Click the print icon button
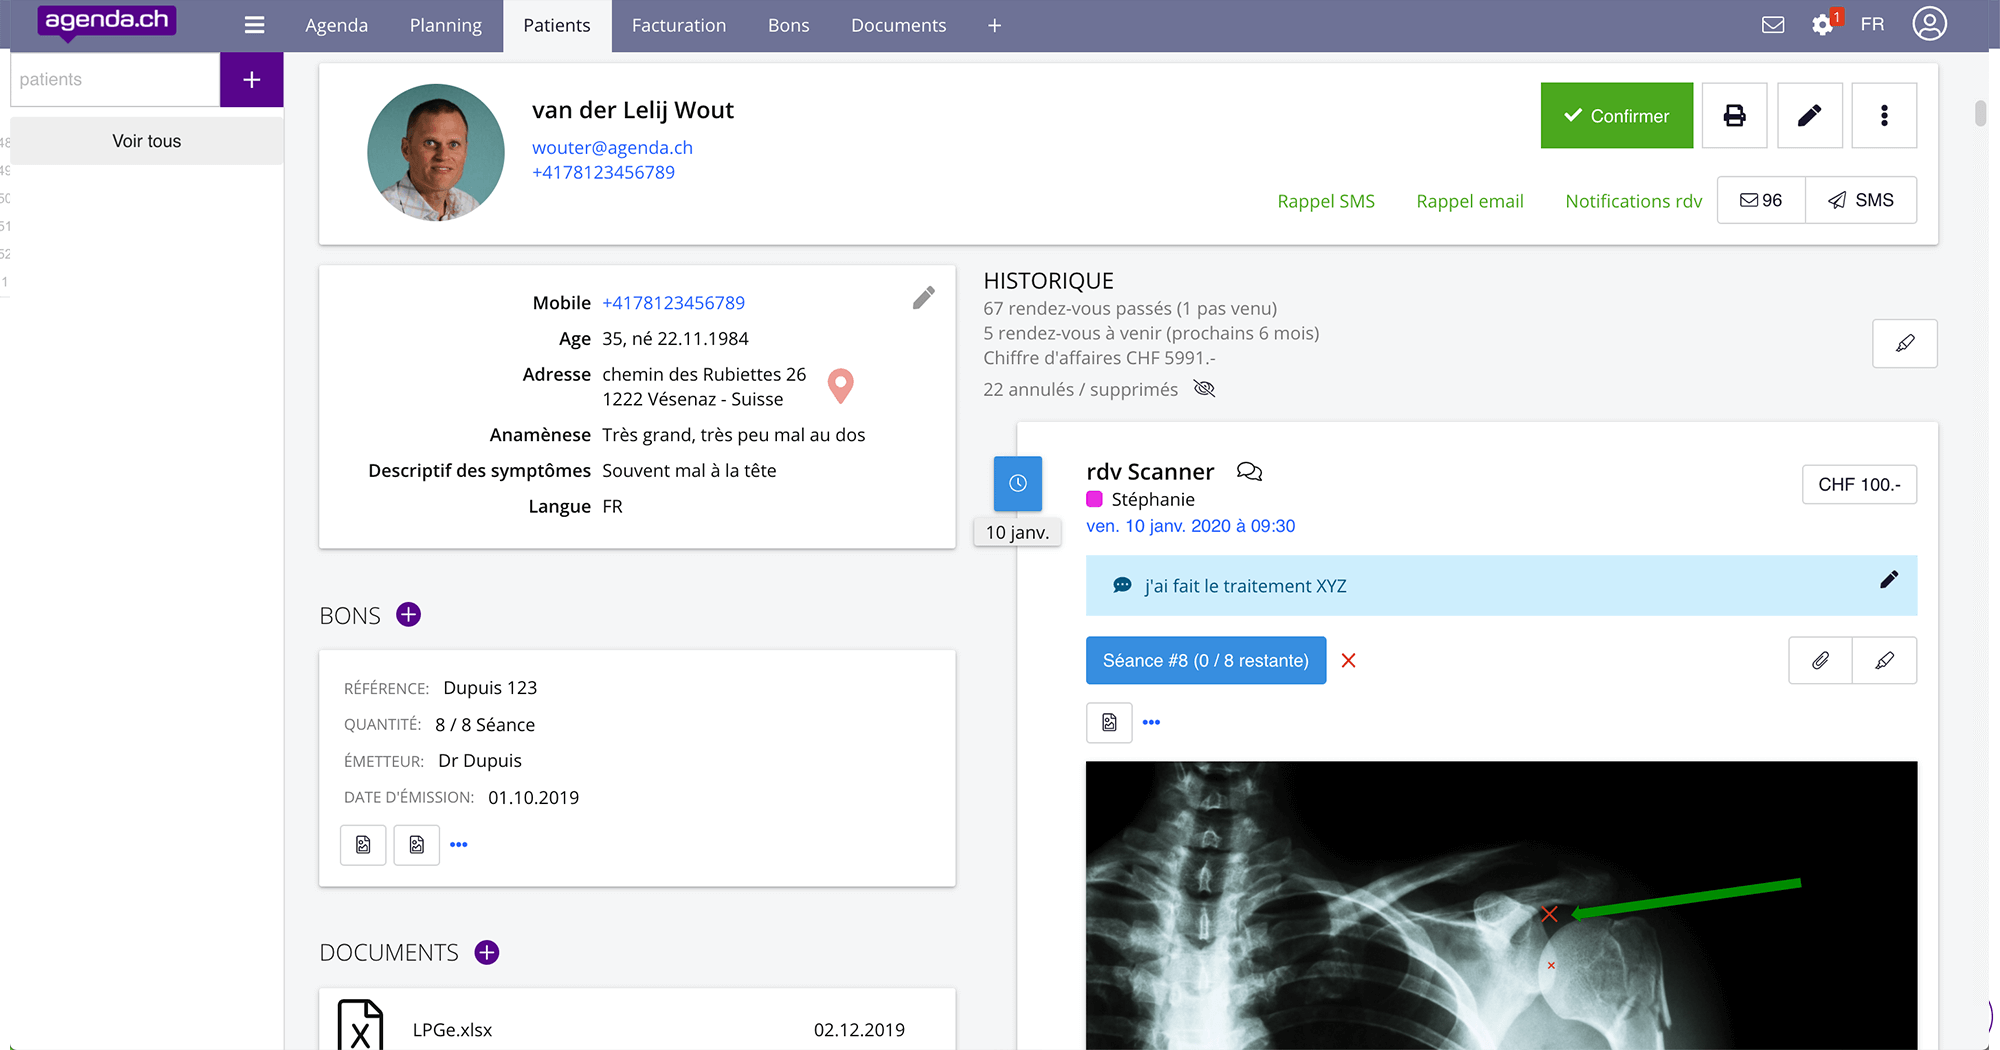 (x=1734, y=116)
